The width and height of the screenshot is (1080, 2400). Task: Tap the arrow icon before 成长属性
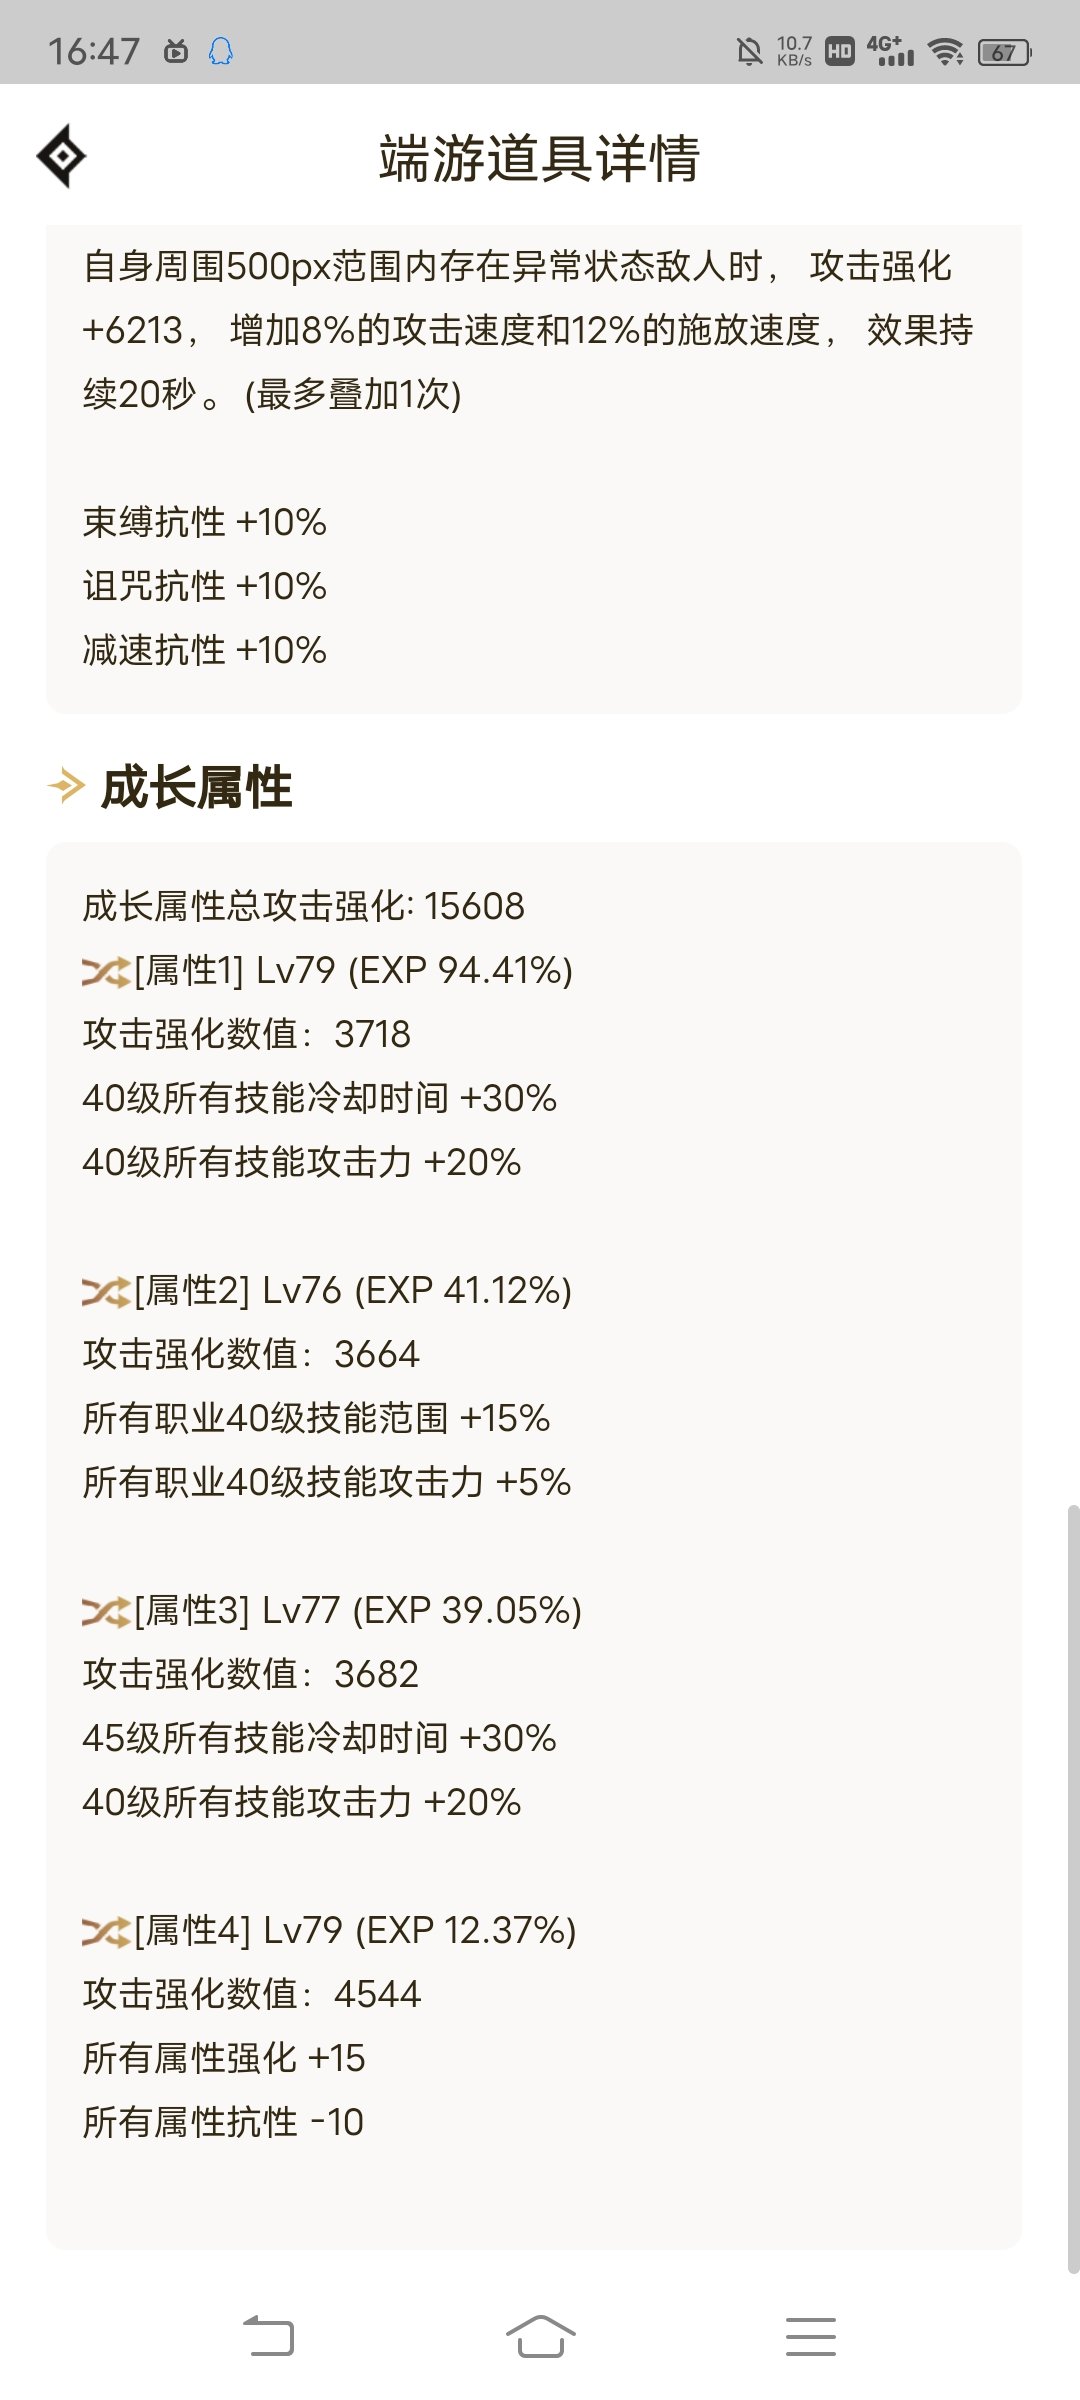pos(66,786)
